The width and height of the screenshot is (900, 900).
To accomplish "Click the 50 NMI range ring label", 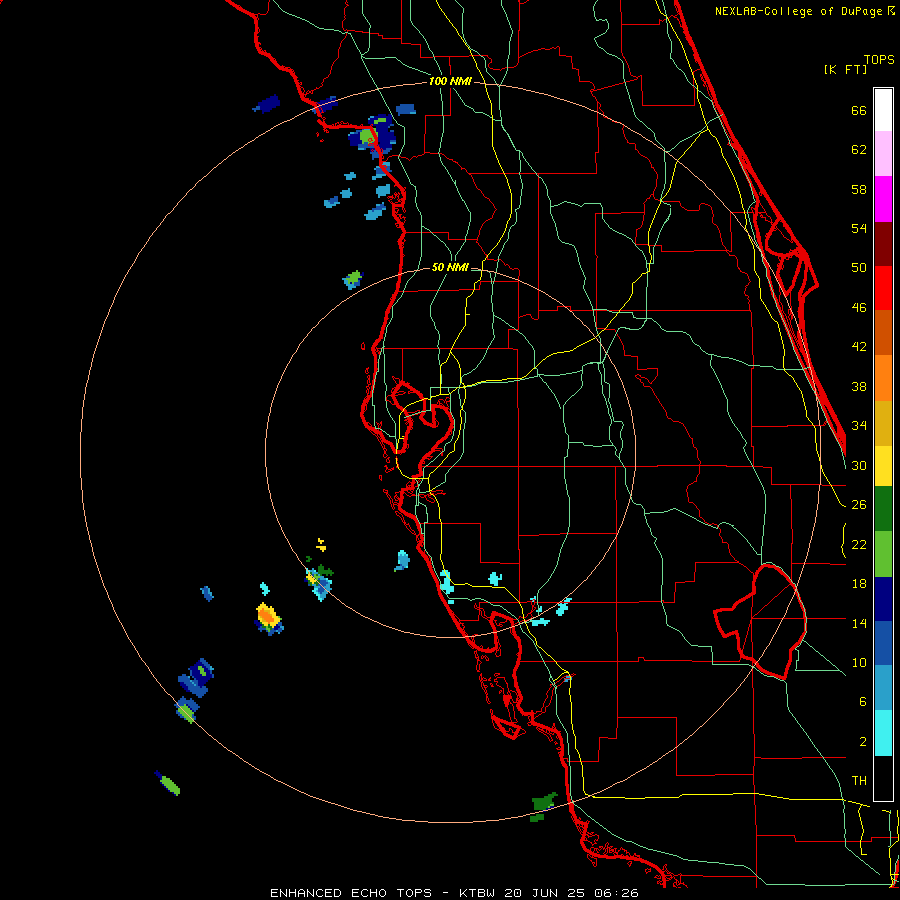I will [449, 267].
